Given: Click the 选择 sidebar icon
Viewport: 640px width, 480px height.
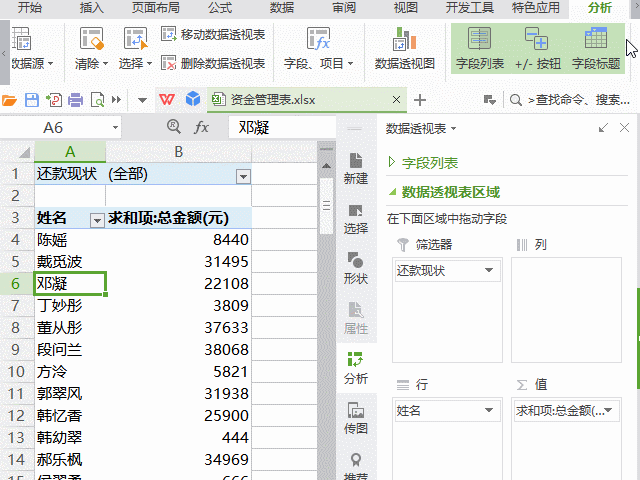Looking at the screenshot, I should [356, 219].
